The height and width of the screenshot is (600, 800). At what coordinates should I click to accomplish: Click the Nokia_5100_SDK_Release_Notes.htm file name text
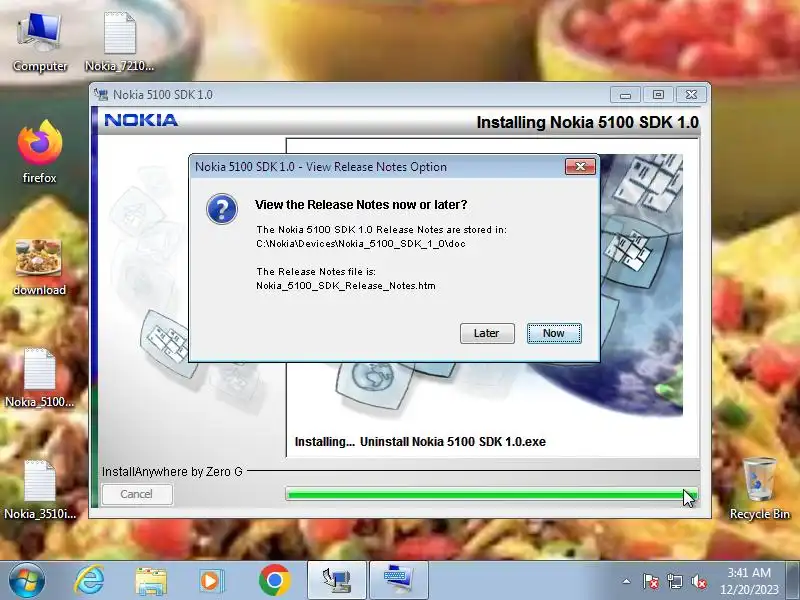coord(346,286)
